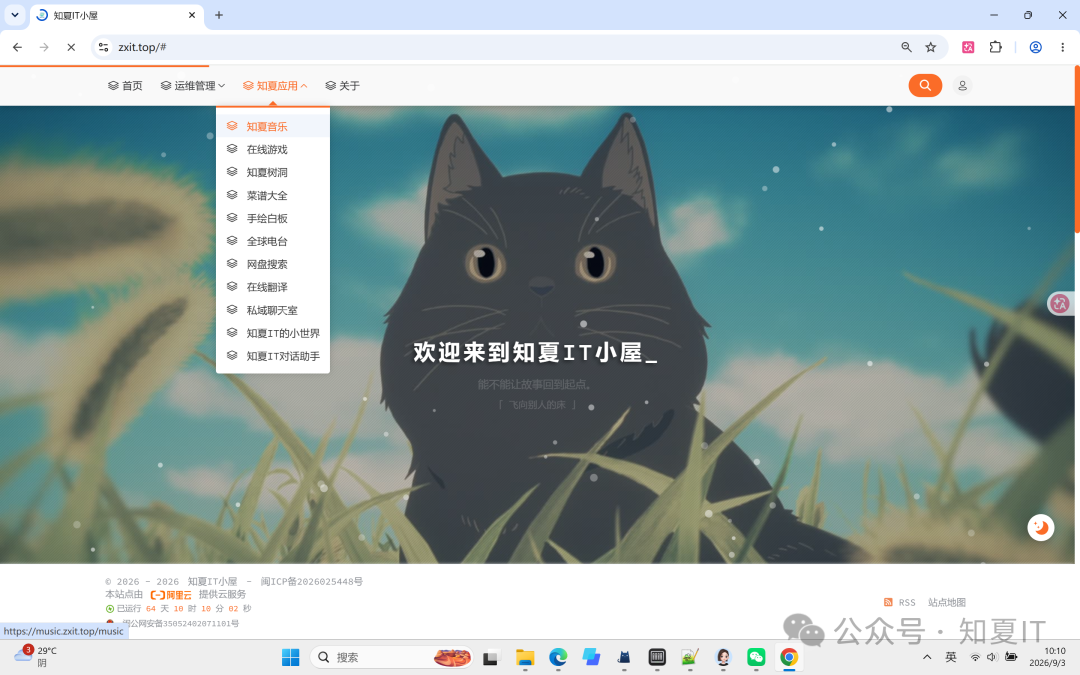Close the 知夏IT小屋 tab
This screenshot has width=1080, height=675.
tap(192, 15)
